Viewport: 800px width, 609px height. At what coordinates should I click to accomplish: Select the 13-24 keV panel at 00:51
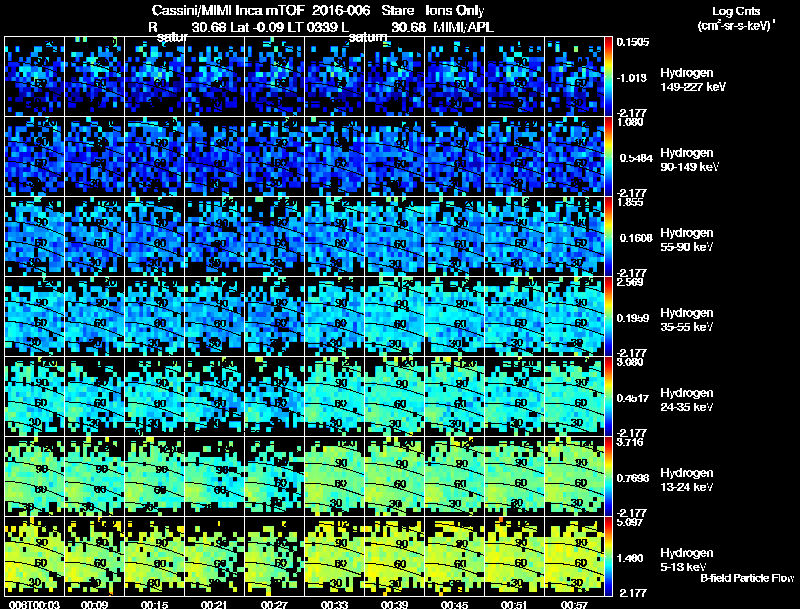pyautogui.click(x=515, y=477)
